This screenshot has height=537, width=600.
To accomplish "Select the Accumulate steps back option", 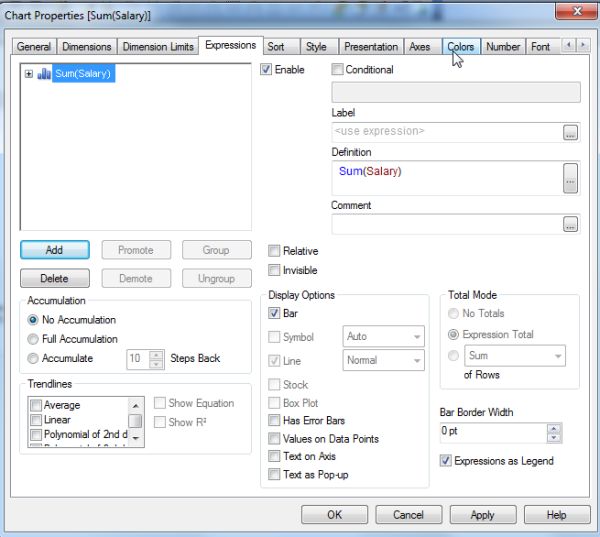I will (x=33, y=358).
